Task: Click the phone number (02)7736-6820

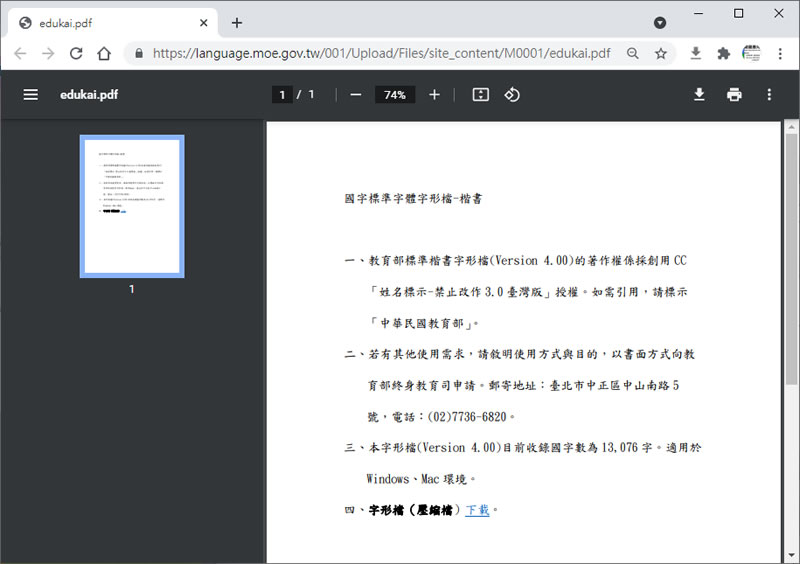Action: coord(467,417)
